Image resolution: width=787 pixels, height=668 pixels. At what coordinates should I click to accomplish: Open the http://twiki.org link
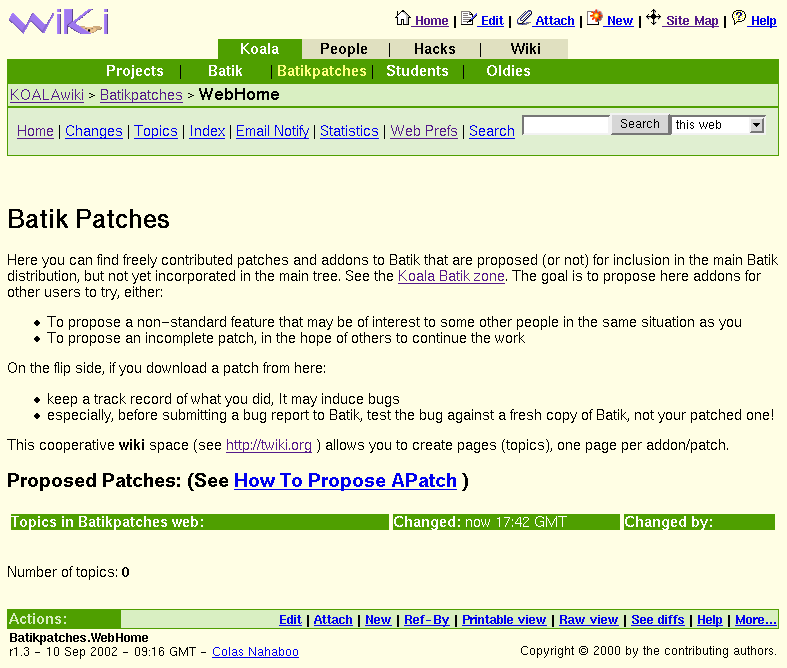(x=269, y=445)
